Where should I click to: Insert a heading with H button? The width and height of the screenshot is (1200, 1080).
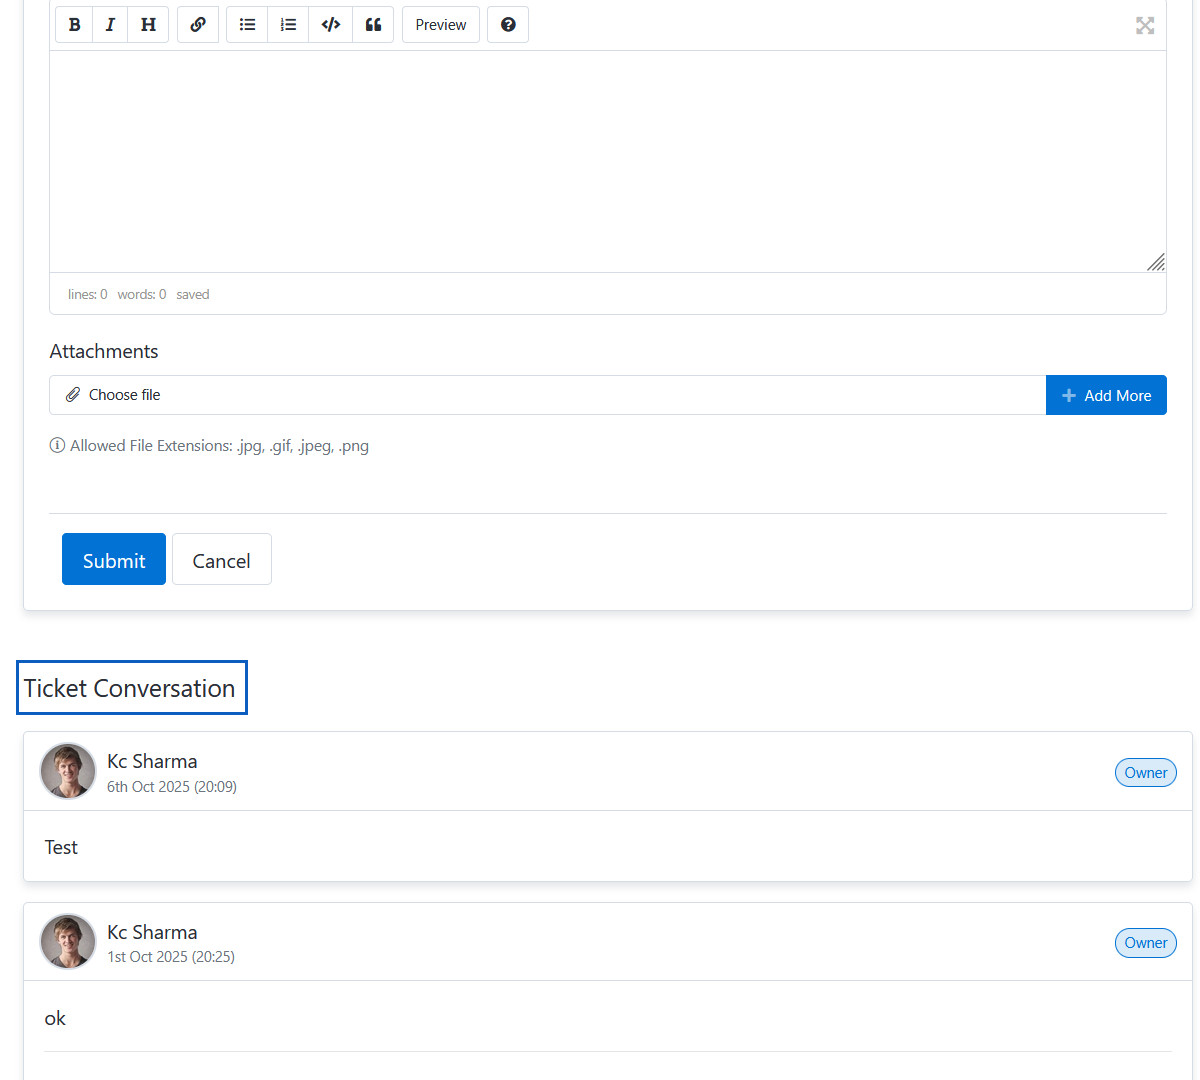point(148,25)
